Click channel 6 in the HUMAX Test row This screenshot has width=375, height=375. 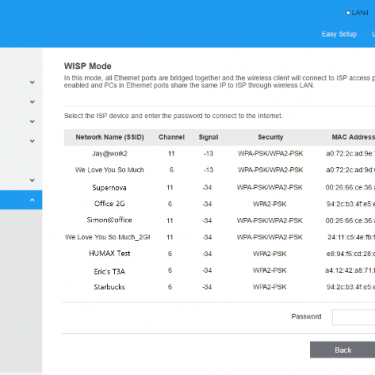click(170, 254)
